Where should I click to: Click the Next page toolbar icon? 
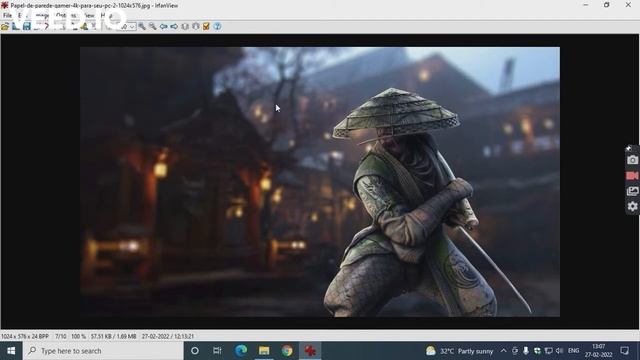click(196, 27)
